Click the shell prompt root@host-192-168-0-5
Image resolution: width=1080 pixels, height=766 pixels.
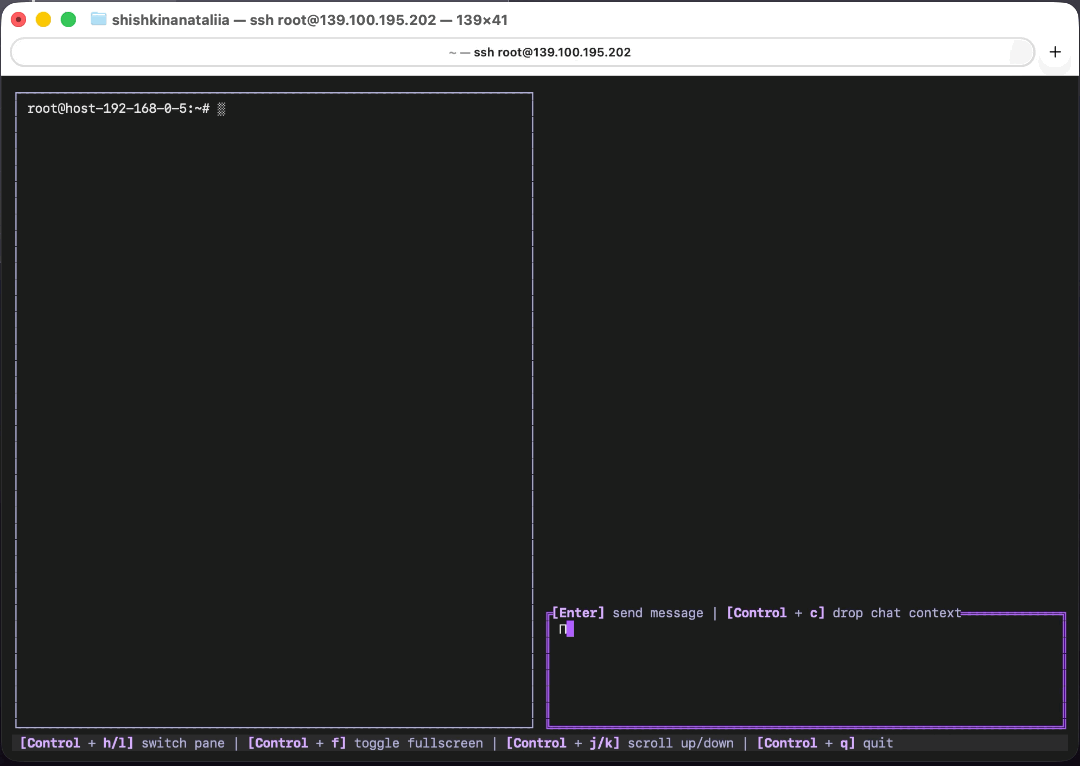[x=118, y=109]
